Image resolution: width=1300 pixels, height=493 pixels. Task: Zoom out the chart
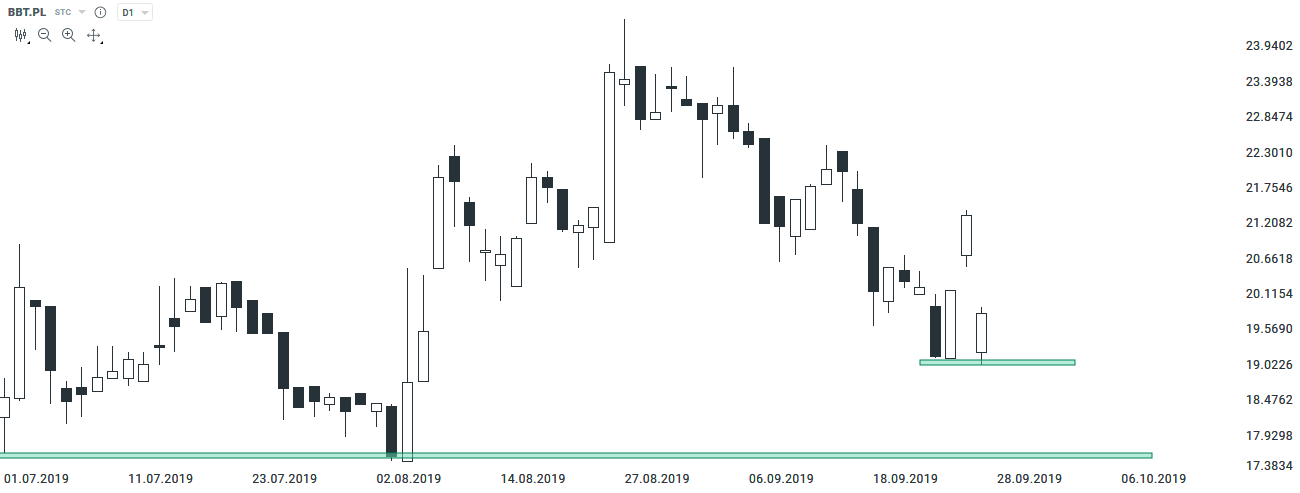click(44, 35)
